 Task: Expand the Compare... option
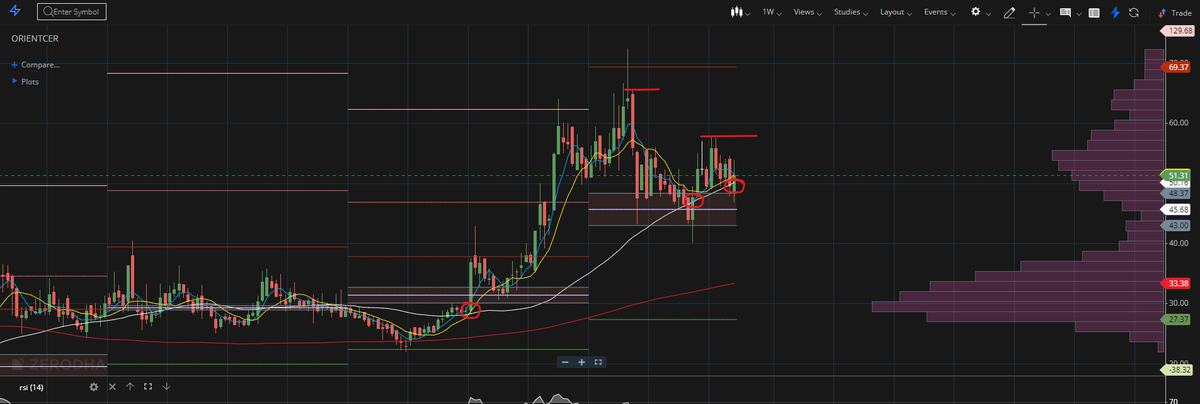[35, 65]
